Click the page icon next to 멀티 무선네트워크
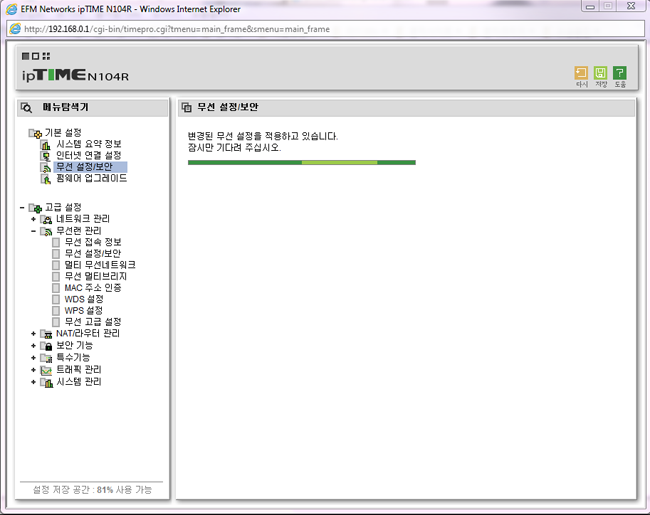The width and height of the screenshot is (650, 515). pos(56,265)
